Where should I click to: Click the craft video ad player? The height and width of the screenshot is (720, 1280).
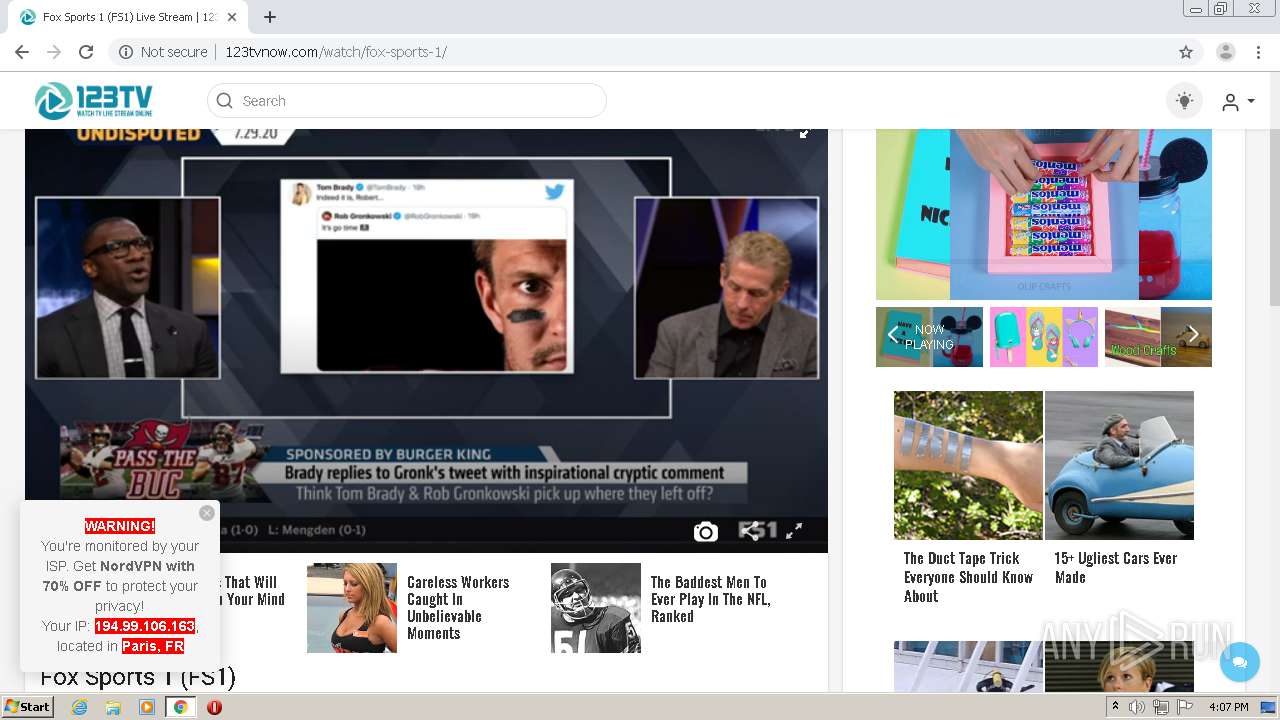[1044, 214]
